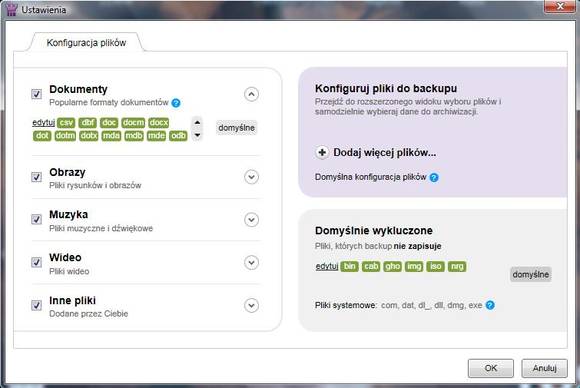Open the Konfiguracja plików tab
The image size is (580, 388).
point(86,43)
